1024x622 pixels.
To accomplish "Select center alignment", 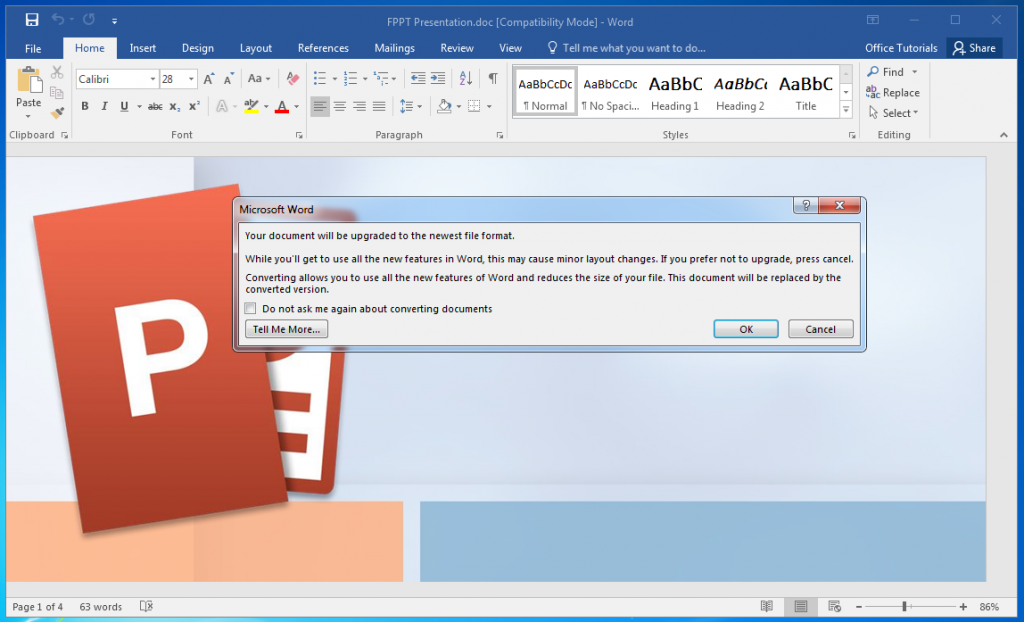I will pos(340,106).
